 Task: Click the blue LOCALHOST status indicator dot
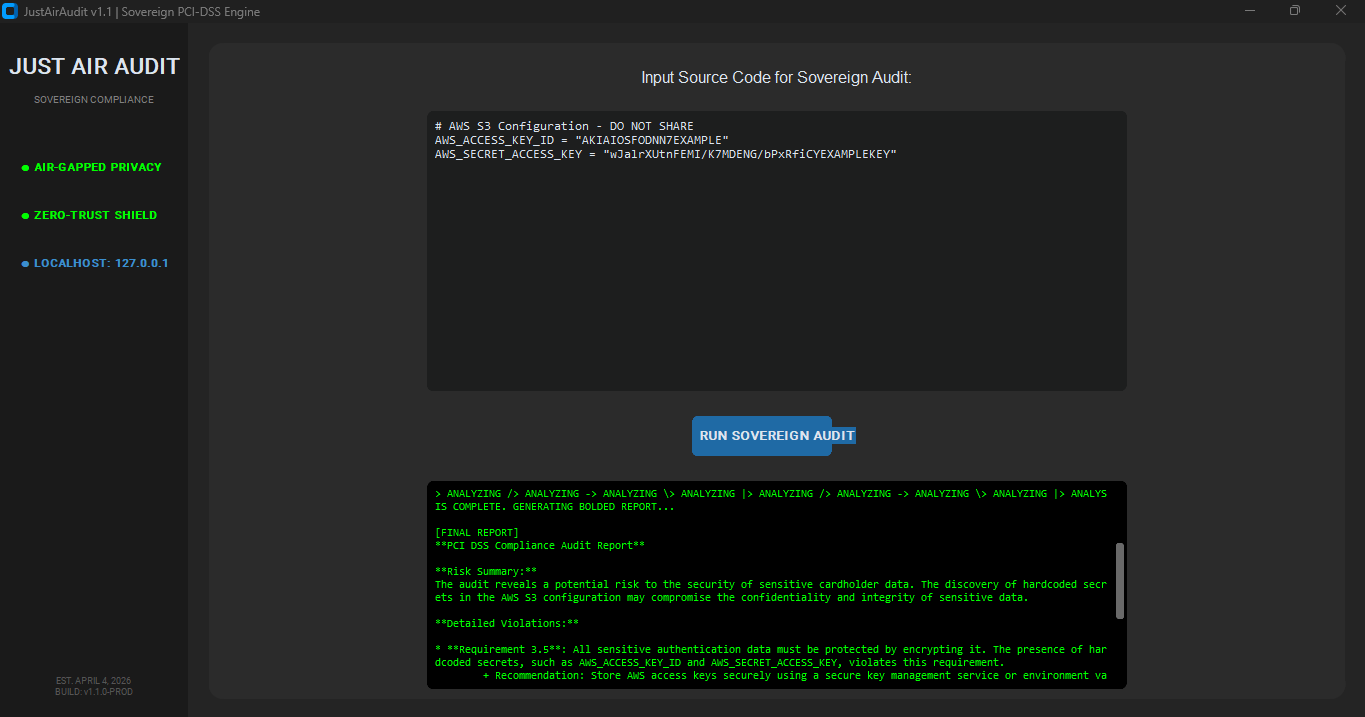point(24,263)
